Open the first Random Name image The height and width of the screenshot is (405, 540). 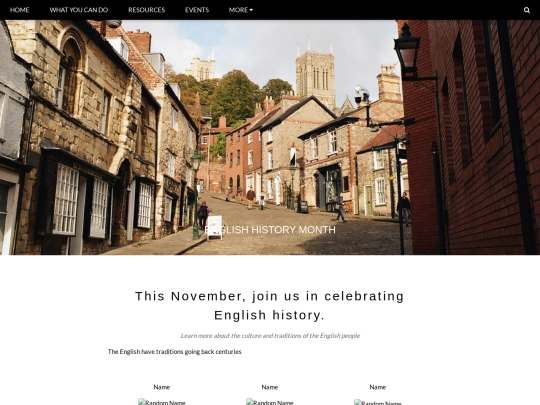coord(162,402)
